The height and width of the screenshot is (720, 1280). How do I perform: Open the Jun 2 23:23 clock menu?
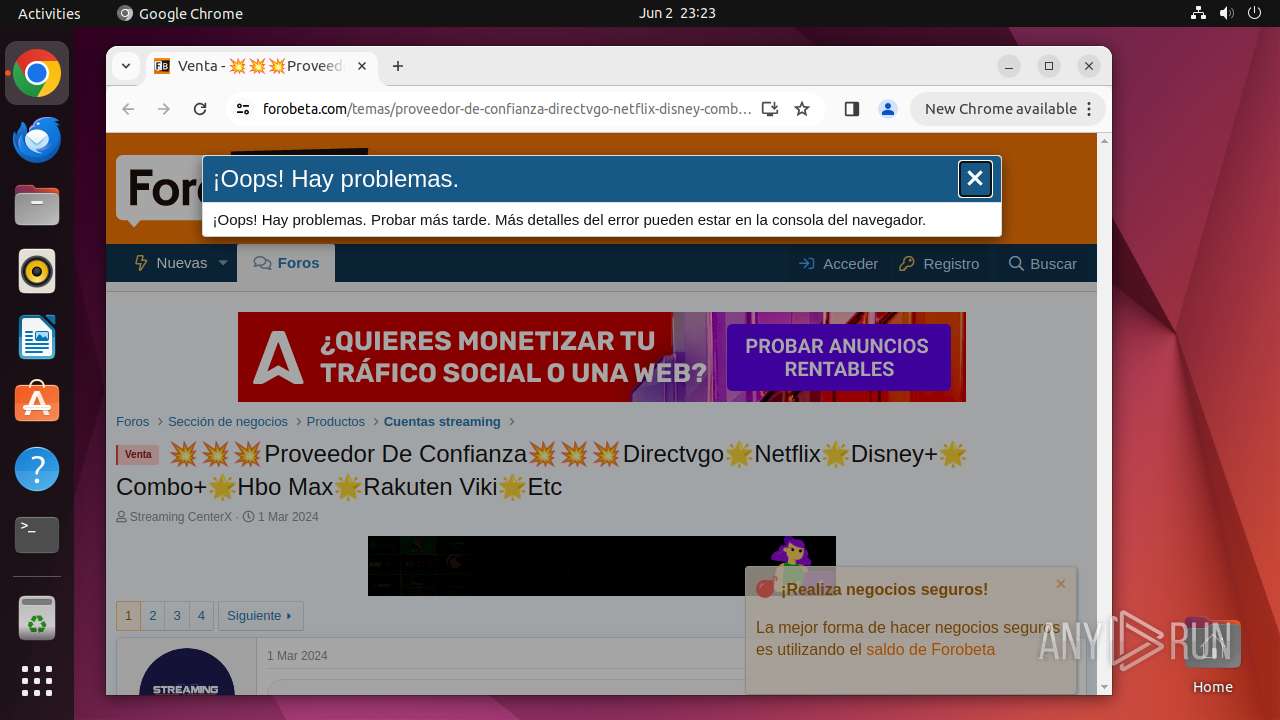[x=677, y=13]
